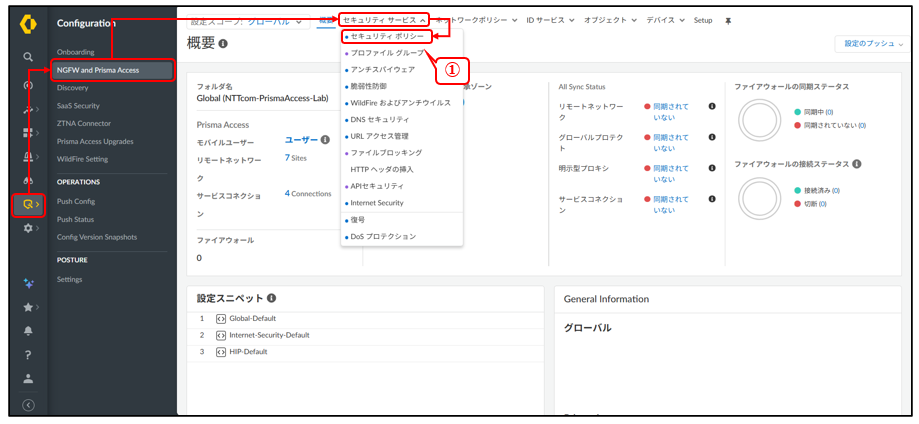Expand the ネットワークポリシー menu
Screen dimensions: 919x424
476,20
